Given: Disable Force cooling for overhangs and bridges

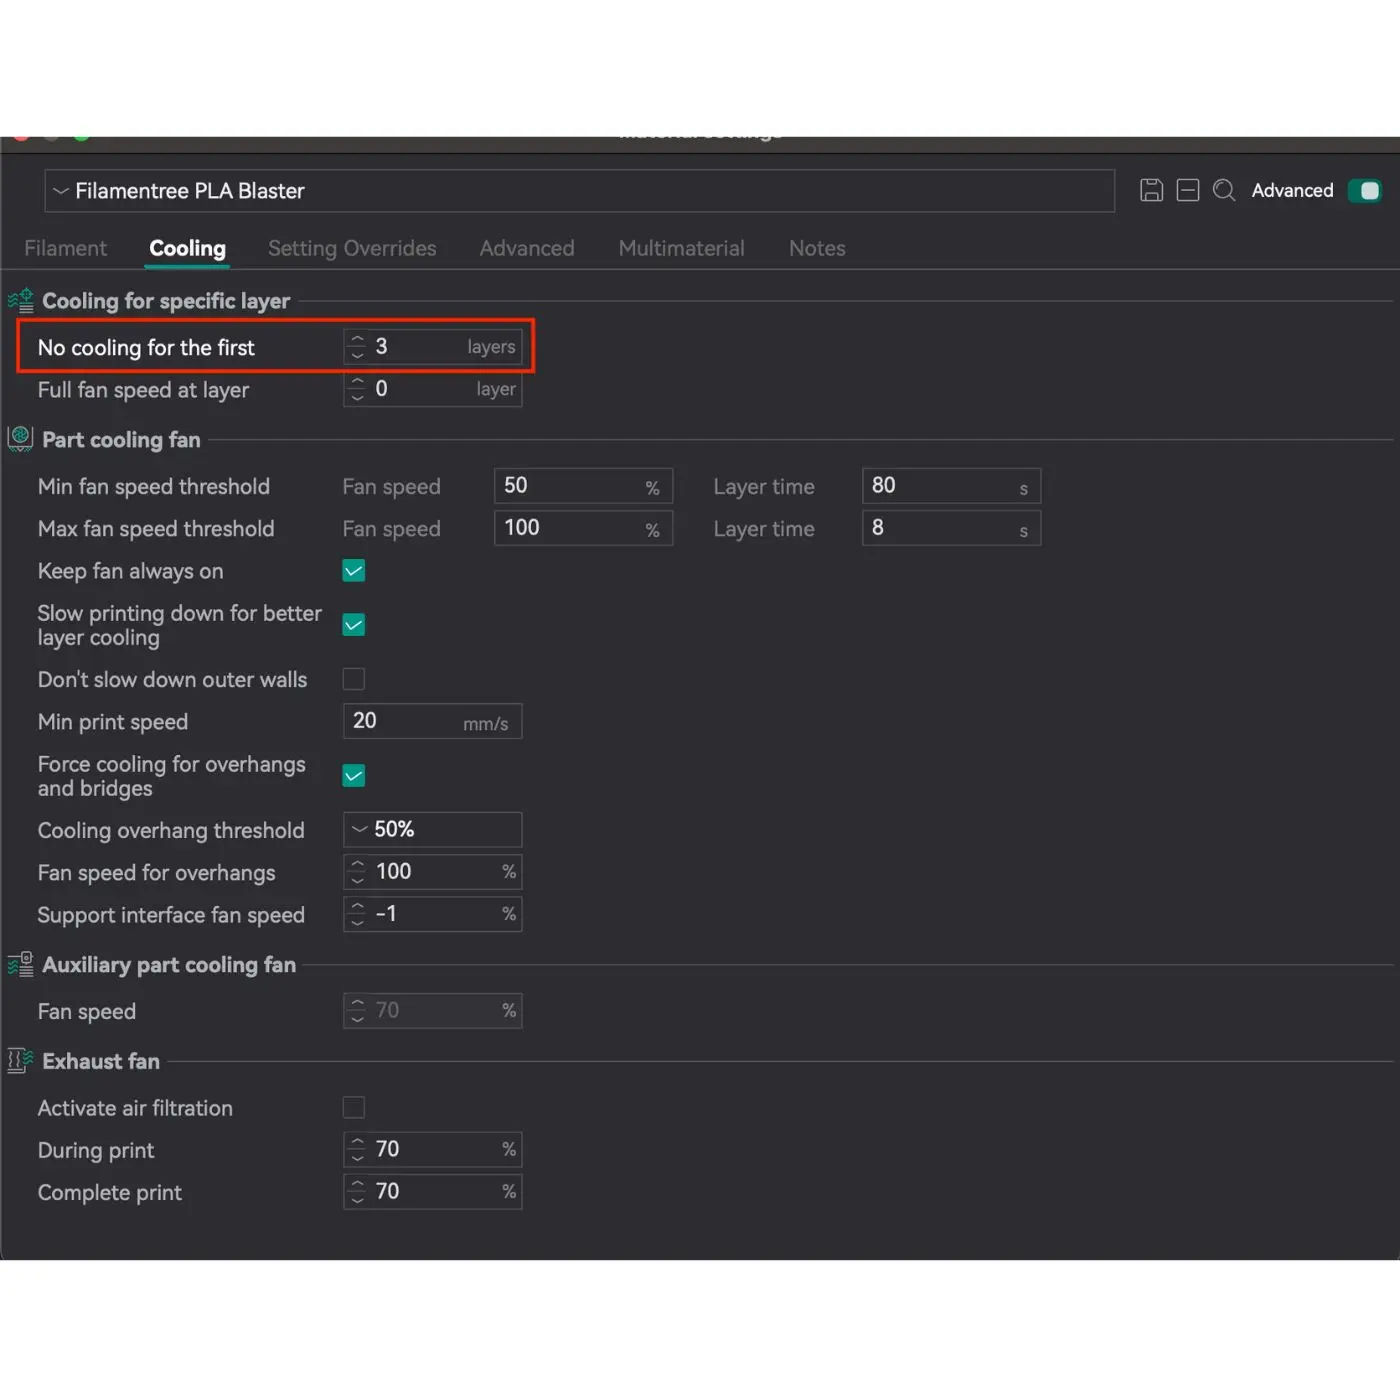Looking at the screenshot, I should tap(354, 775).
